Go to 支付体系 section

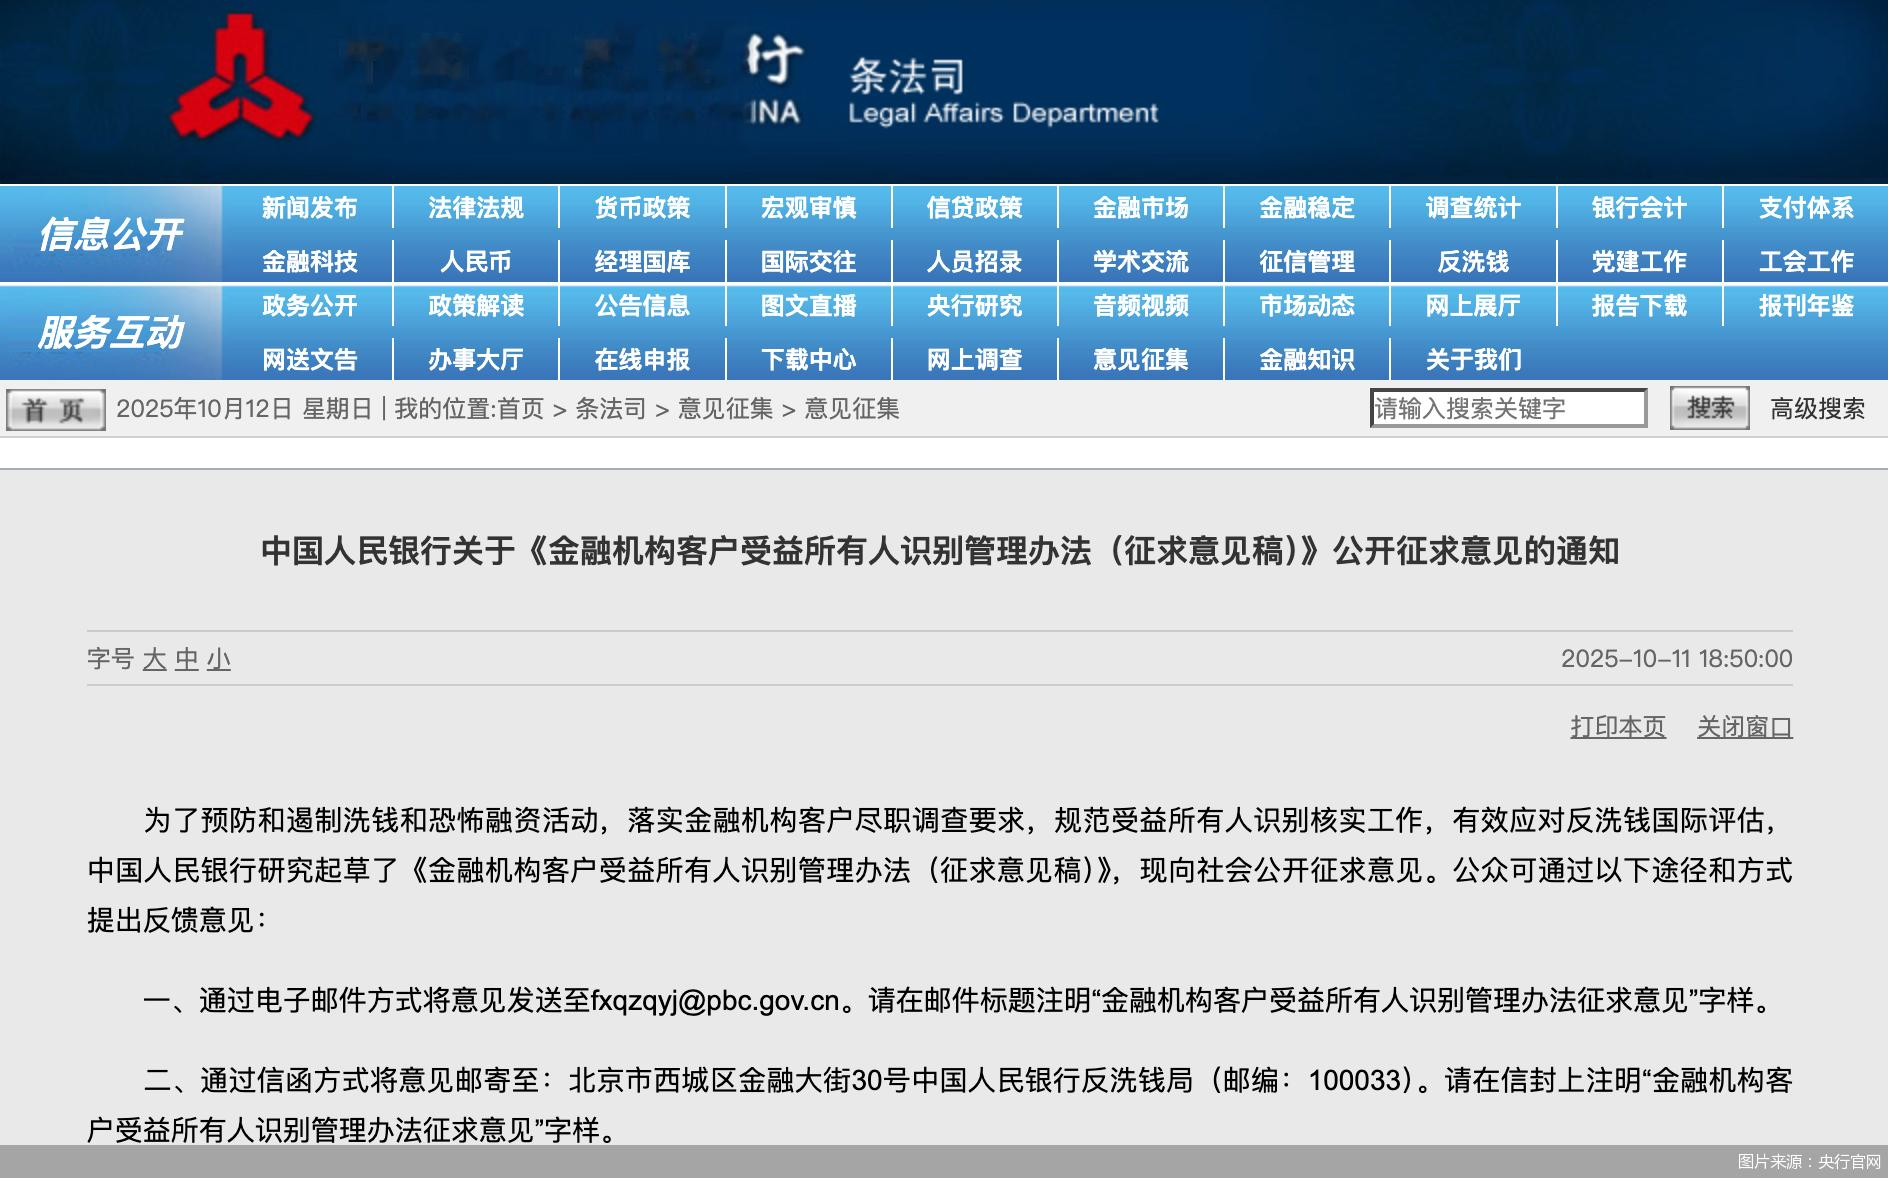click(1806, 208)
